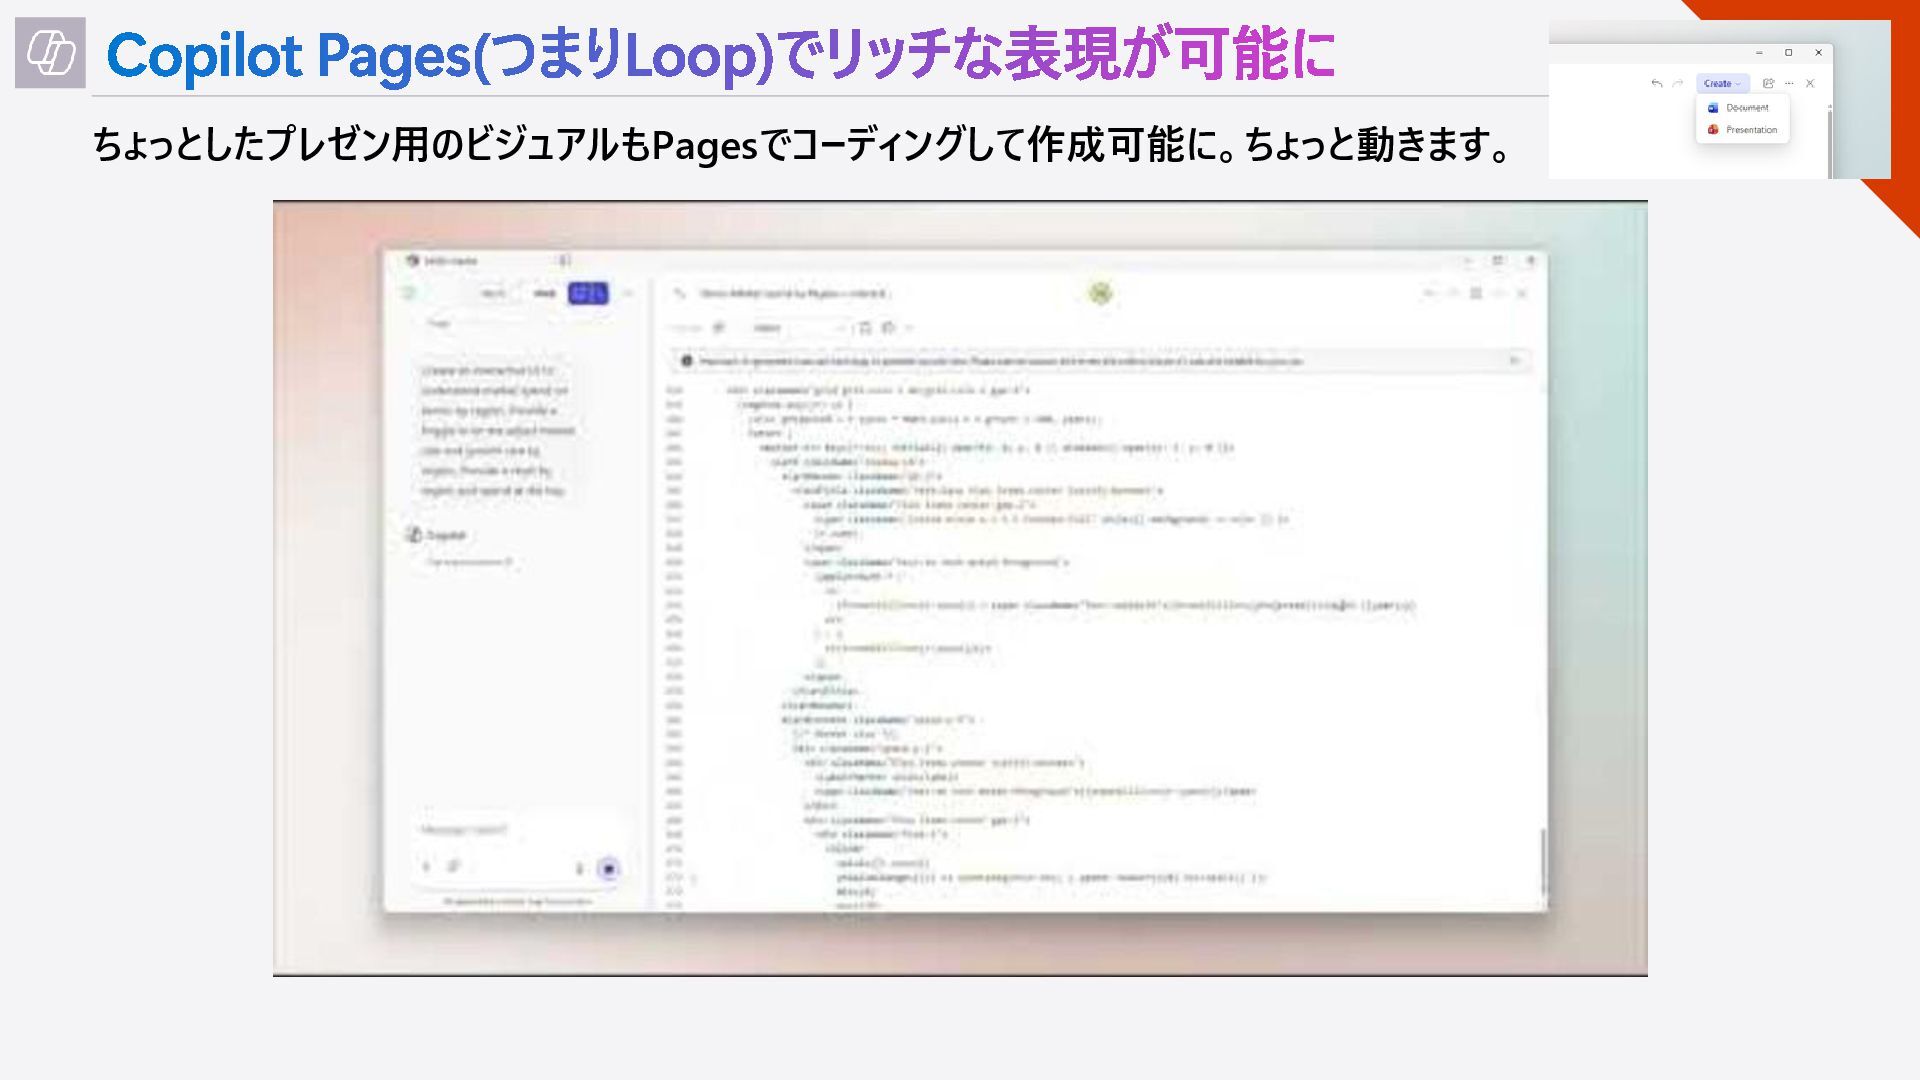Select the Web toggle in chat header

tap(544, 293)
